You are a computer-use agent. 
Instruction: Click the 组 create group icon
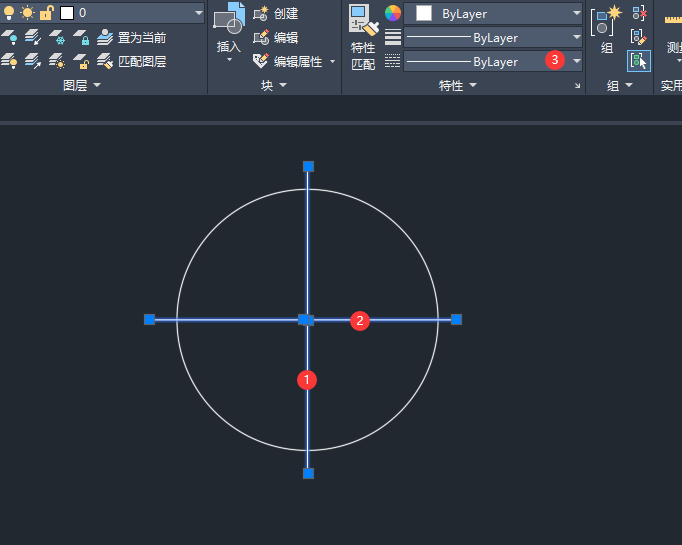(607, 22)
